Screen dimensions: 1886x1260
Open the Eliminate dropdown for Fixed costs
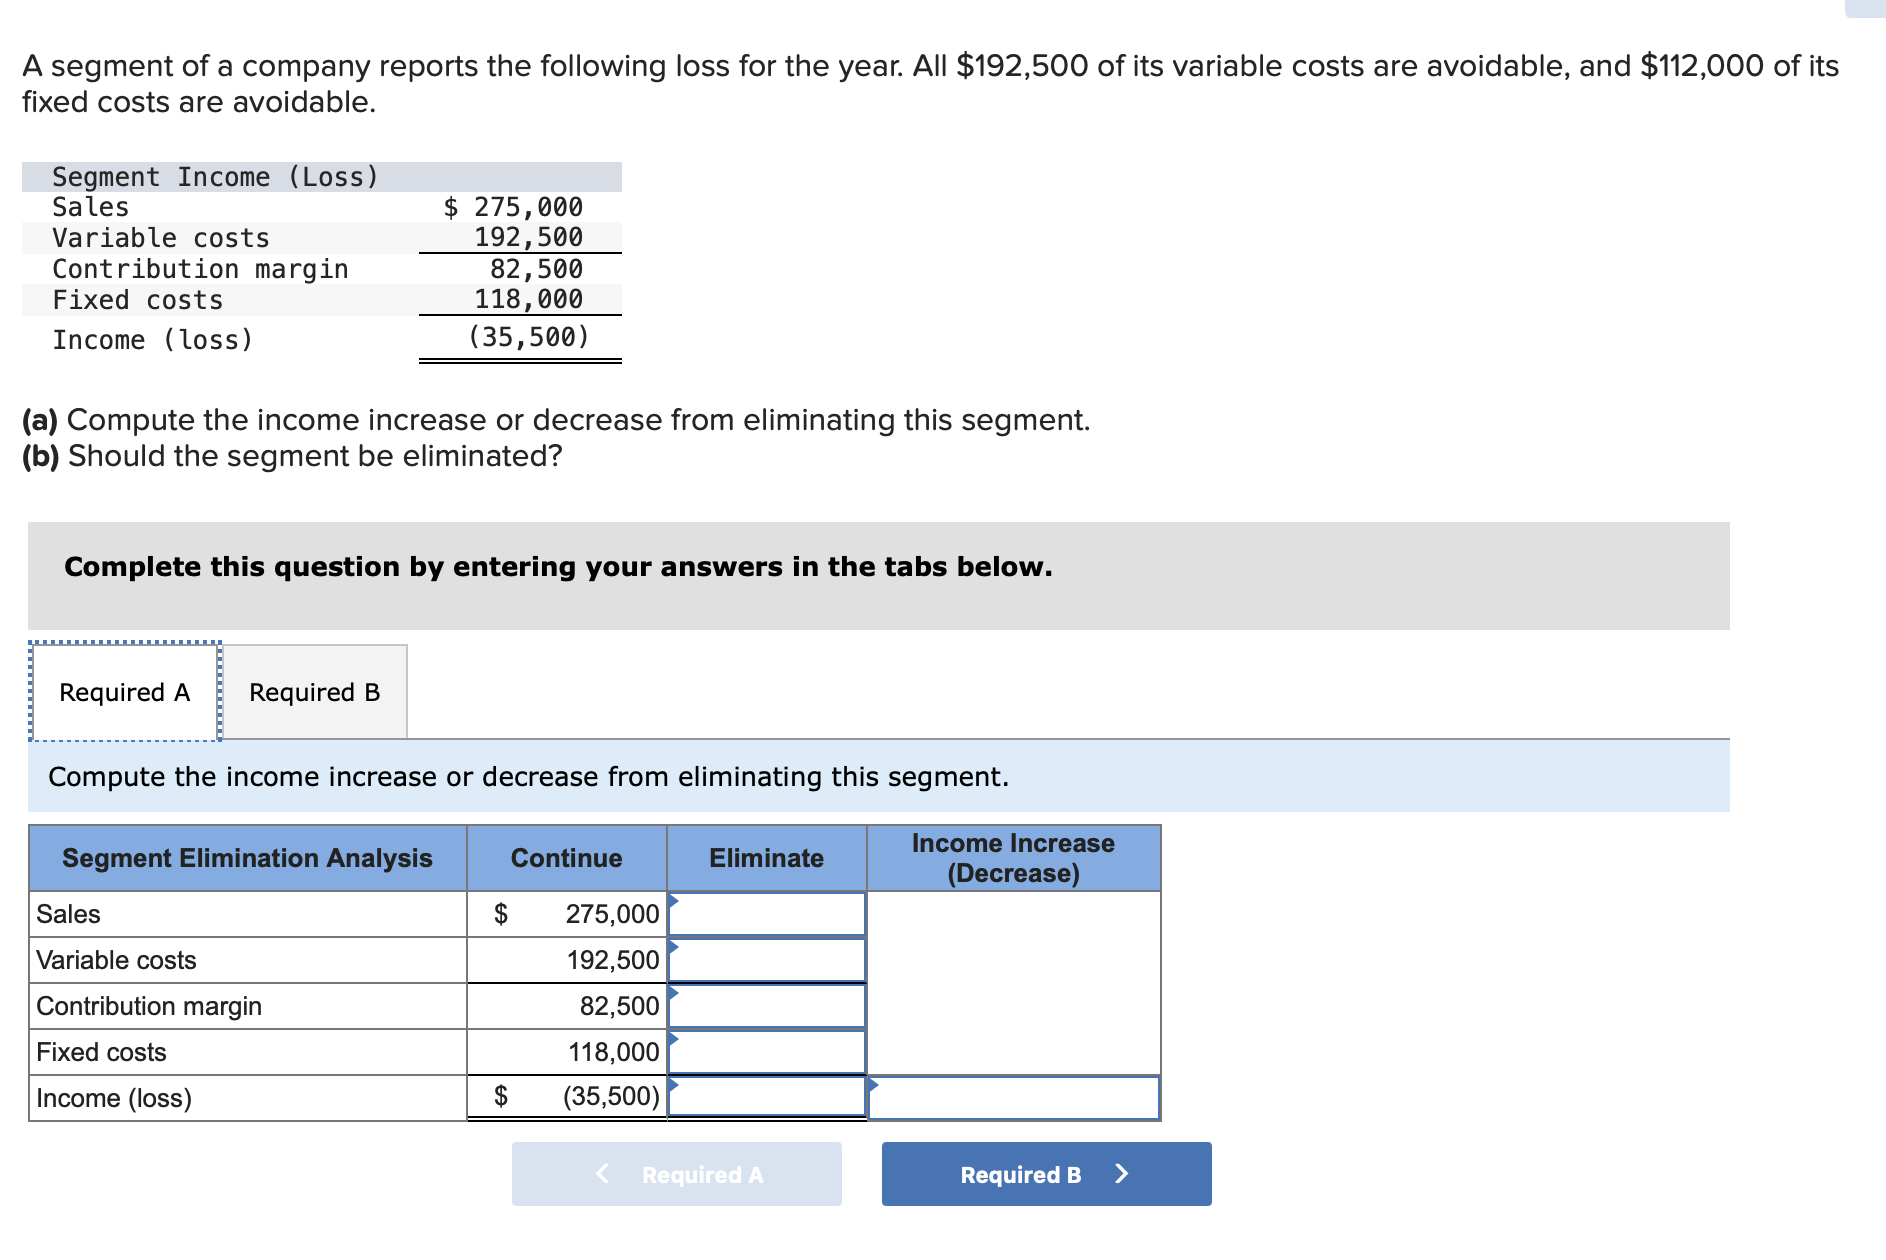click(x=765, y=1051)
